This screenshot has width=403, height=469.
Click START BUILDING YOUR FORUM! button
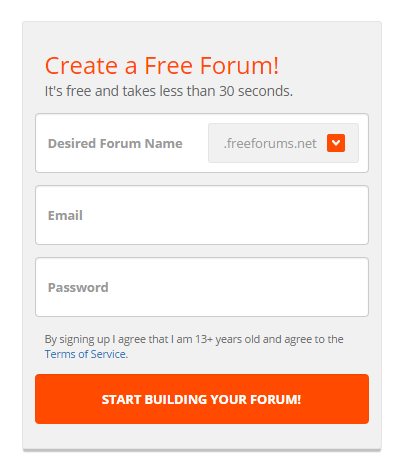pyautogui.click(x=202, y=399)
